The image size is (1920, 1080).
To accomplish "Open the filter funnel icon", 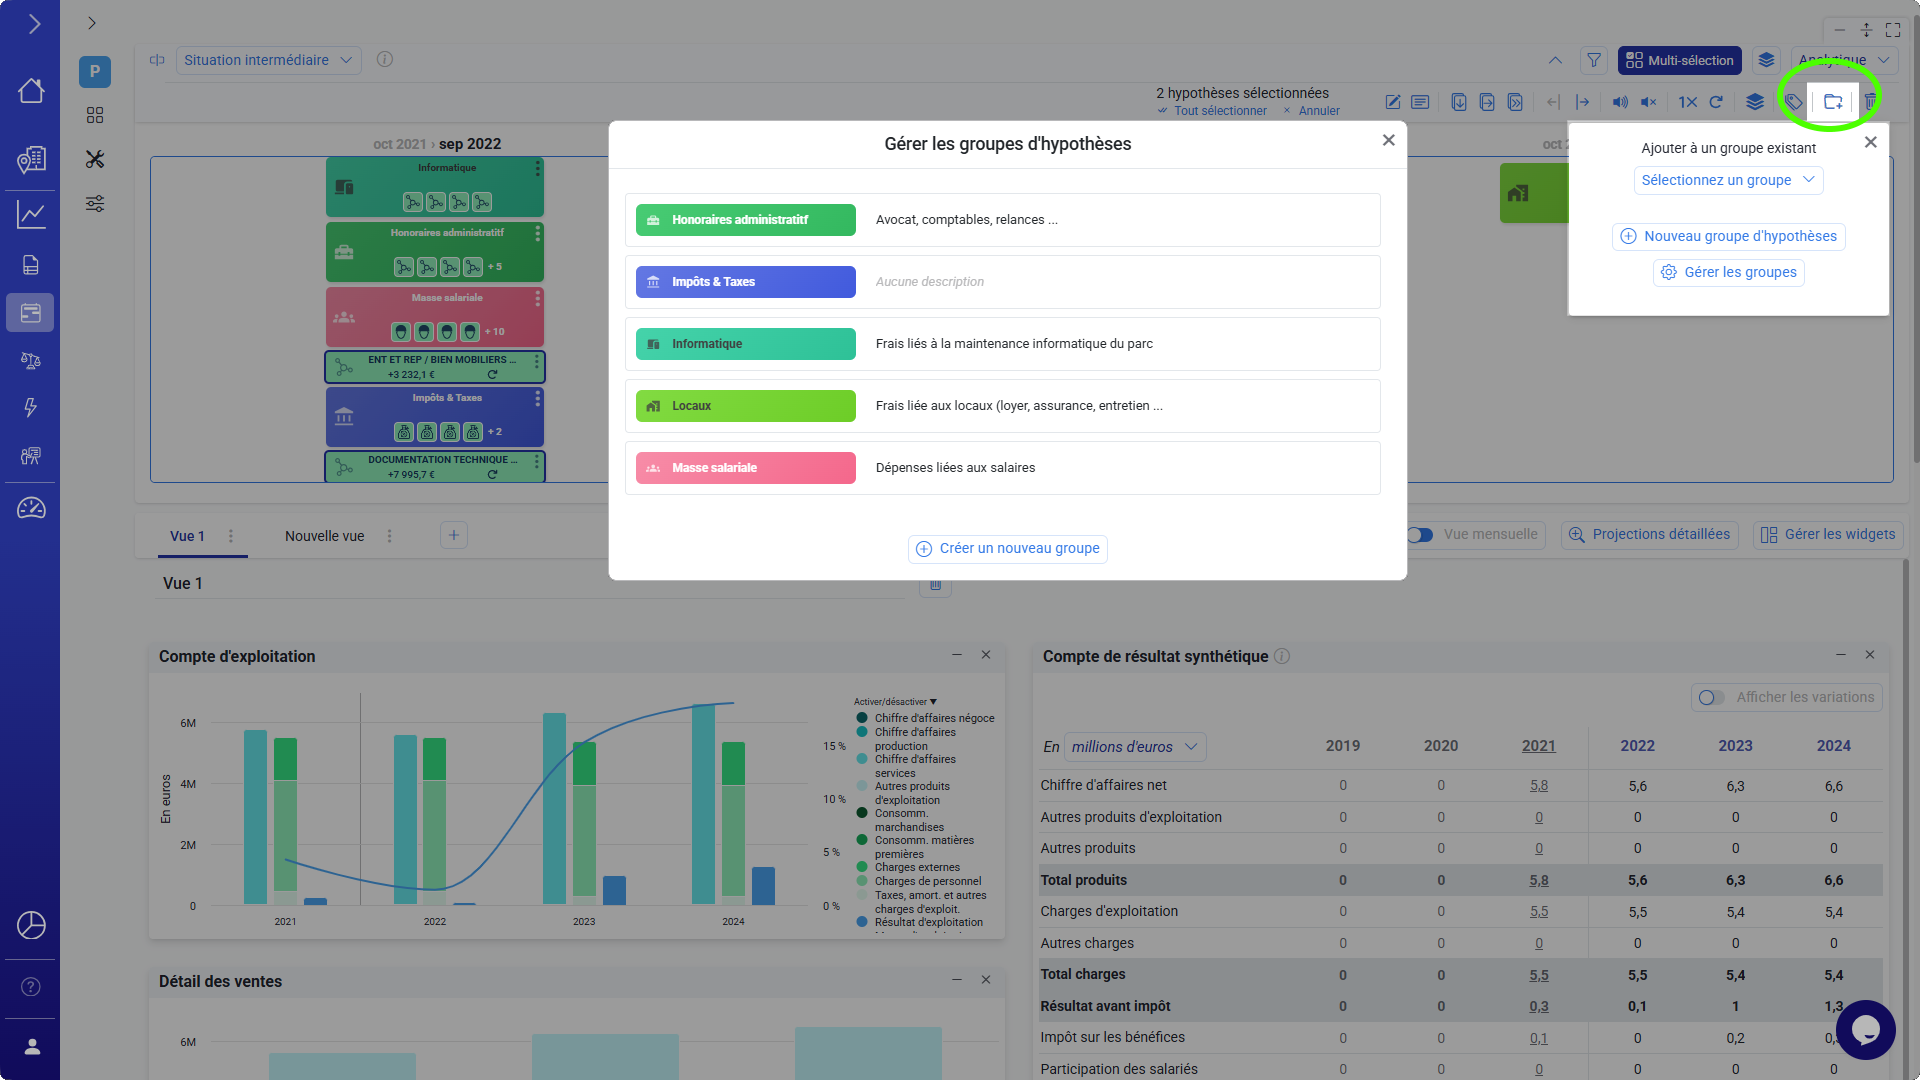I will [x=1594, y=60].
